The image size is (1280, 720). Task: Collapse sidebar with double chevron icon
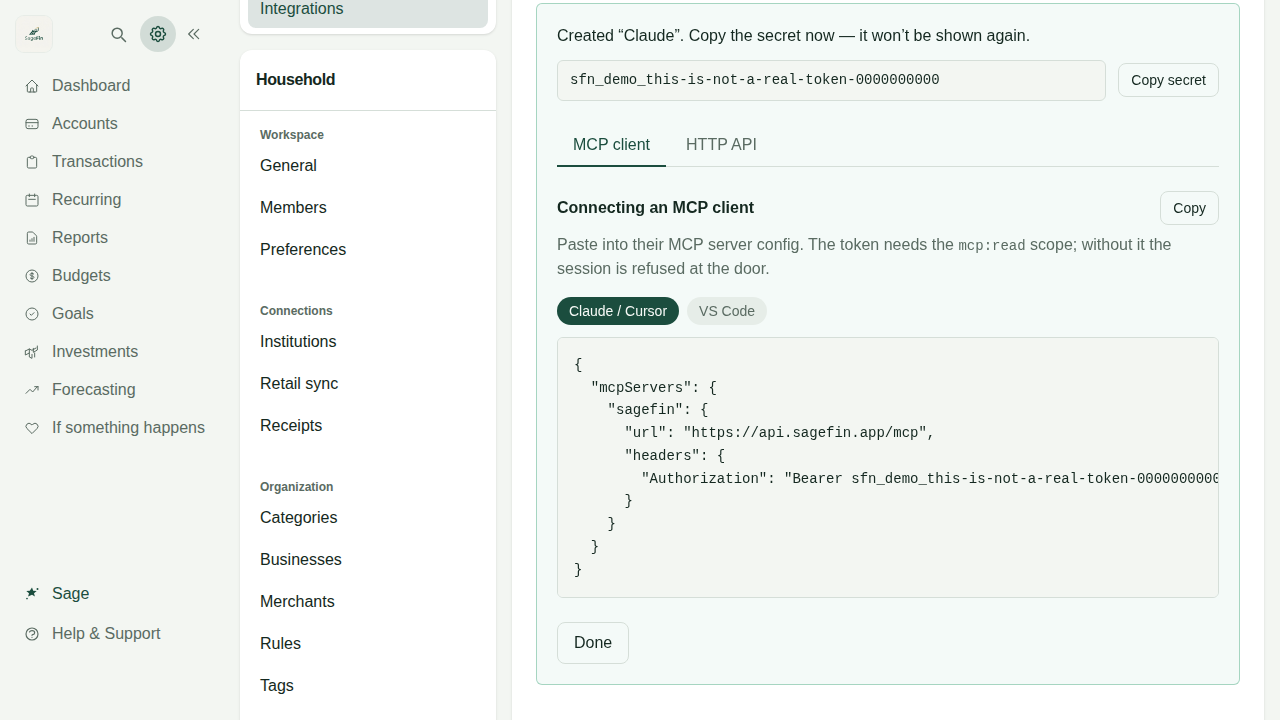(194, 34)
